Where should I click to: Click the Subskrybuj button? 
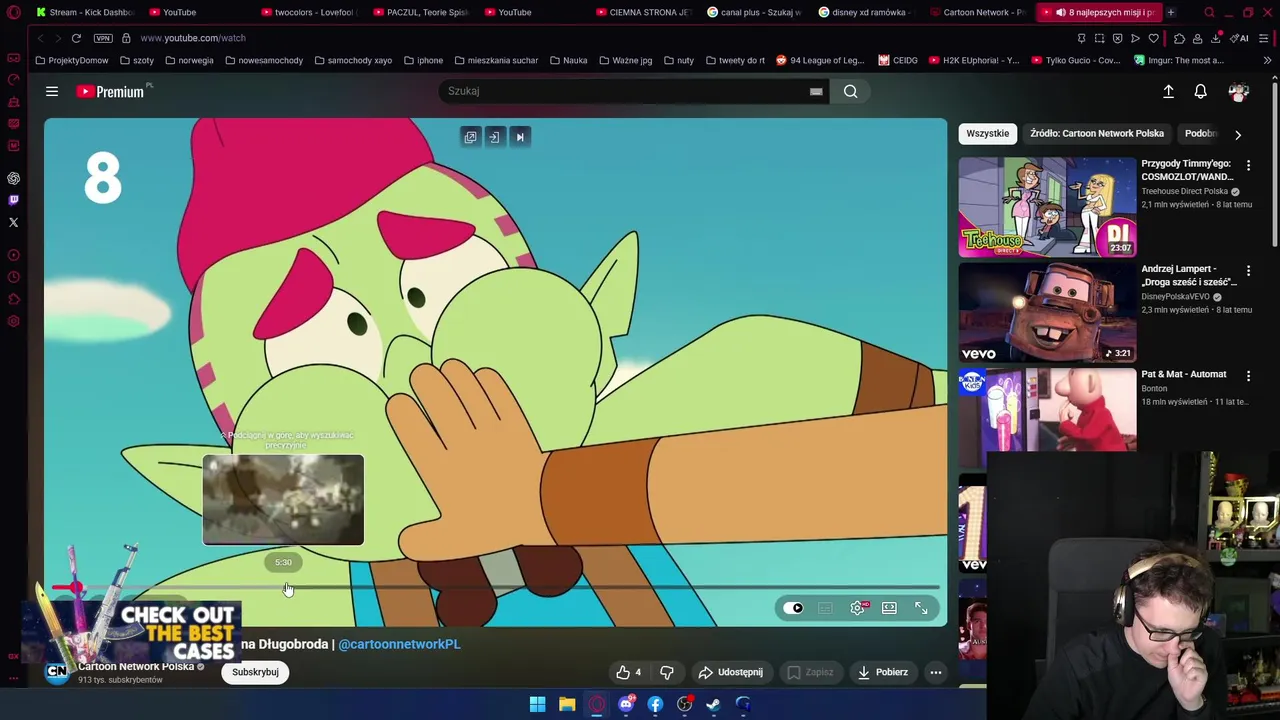(255, 672)
